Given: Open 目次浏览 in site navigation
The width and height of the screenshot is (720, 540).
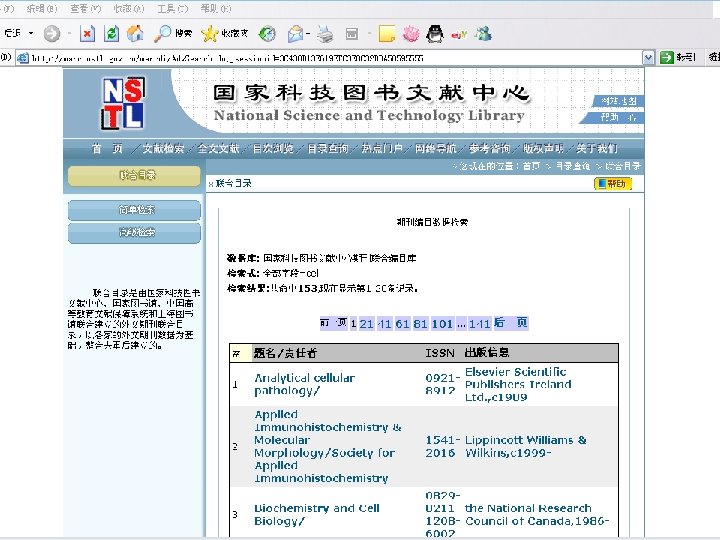Looking at the screenshot, I should point(273,148).
